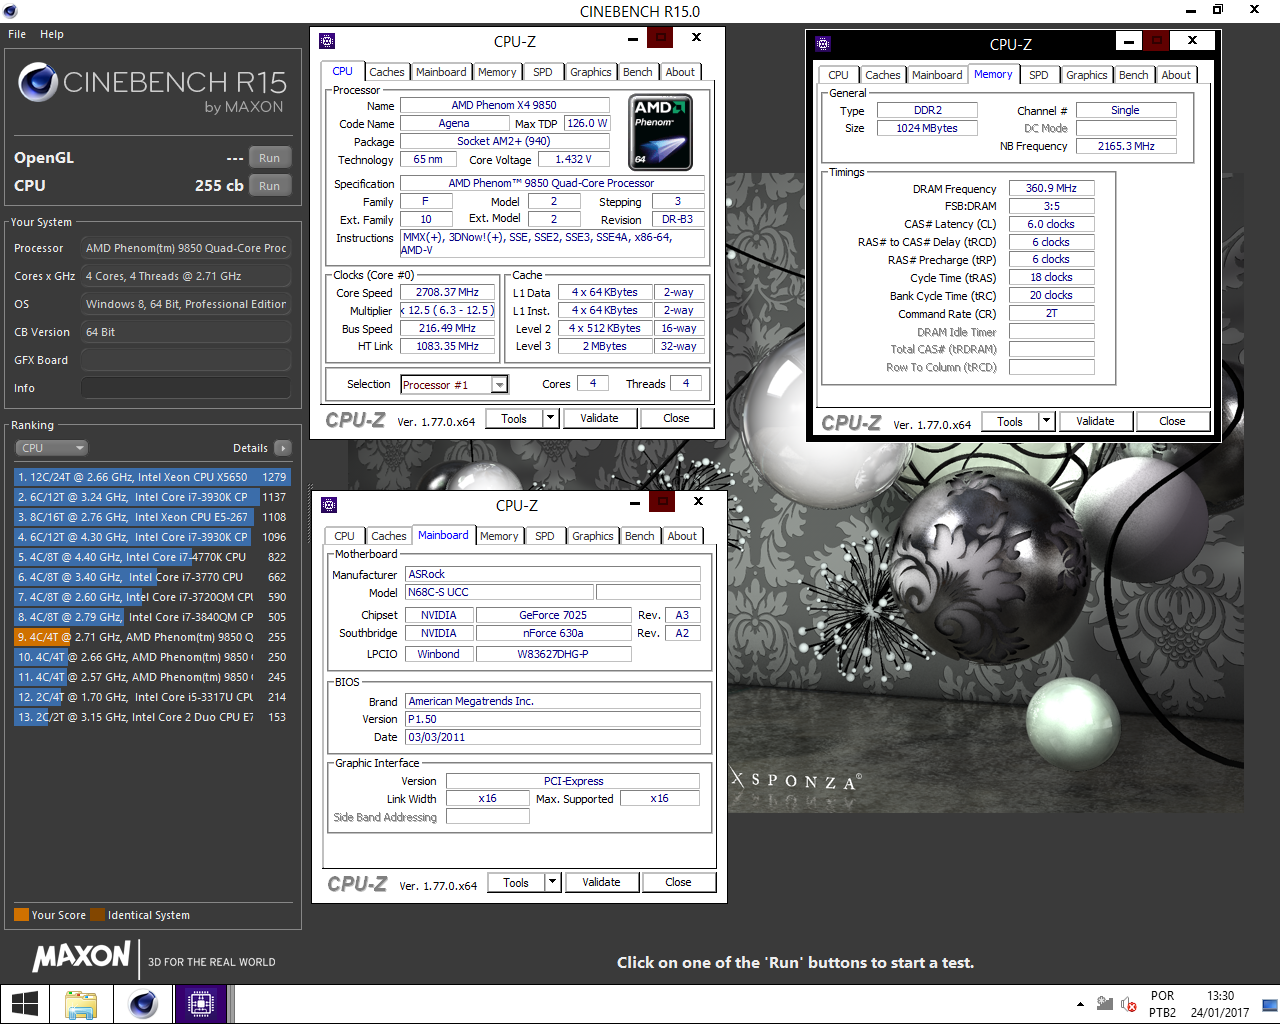Image resolution: width=1280 pixels, height=1024 pixels.
Task: Click the empty Info field in Cinebench
Action: (186, 388)
